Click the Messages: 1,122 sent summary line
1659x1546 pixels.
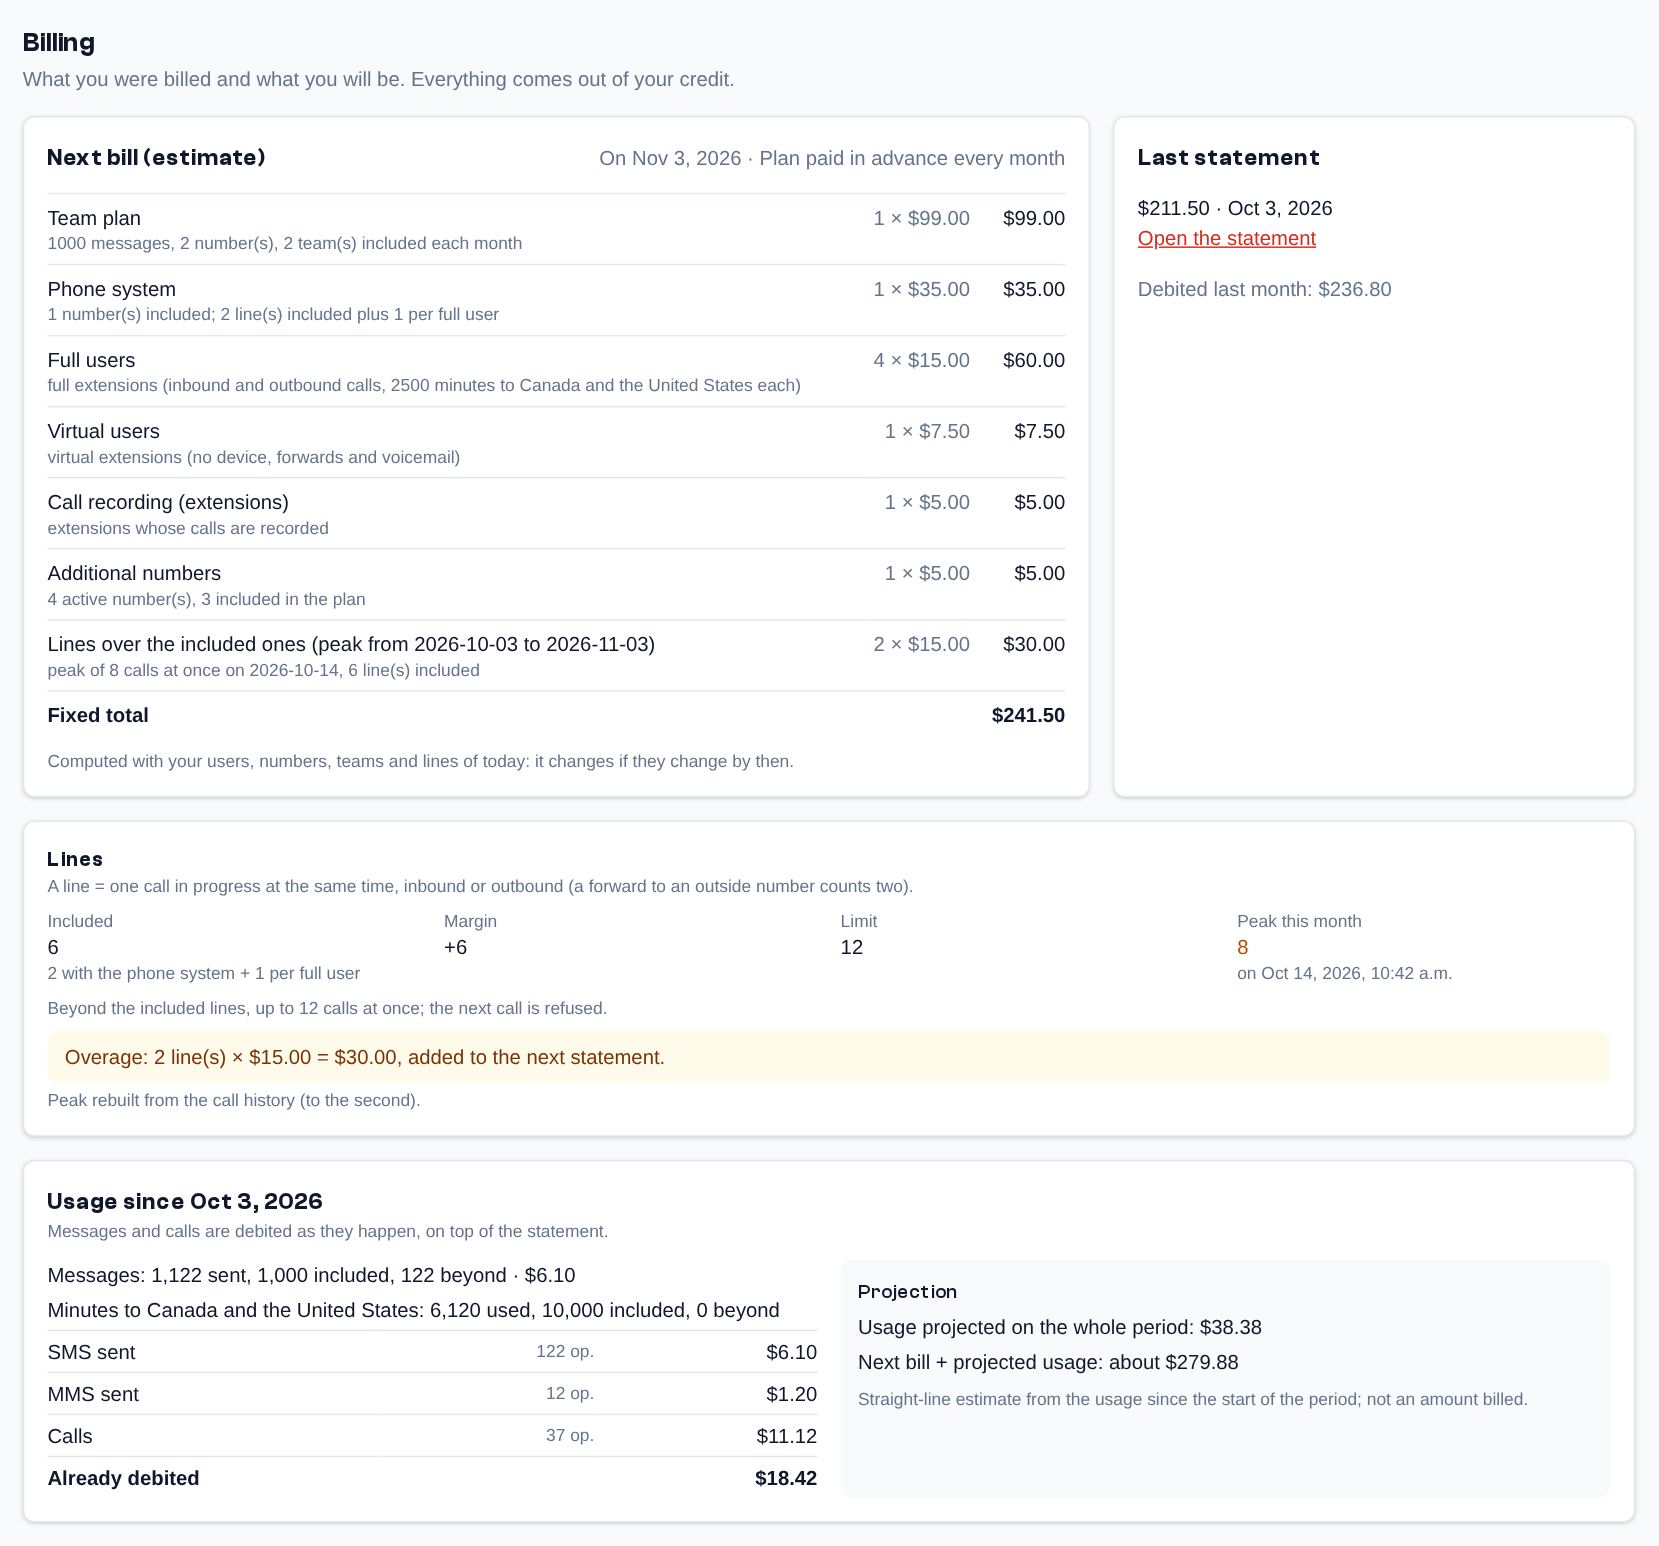tap(311, 1275)
